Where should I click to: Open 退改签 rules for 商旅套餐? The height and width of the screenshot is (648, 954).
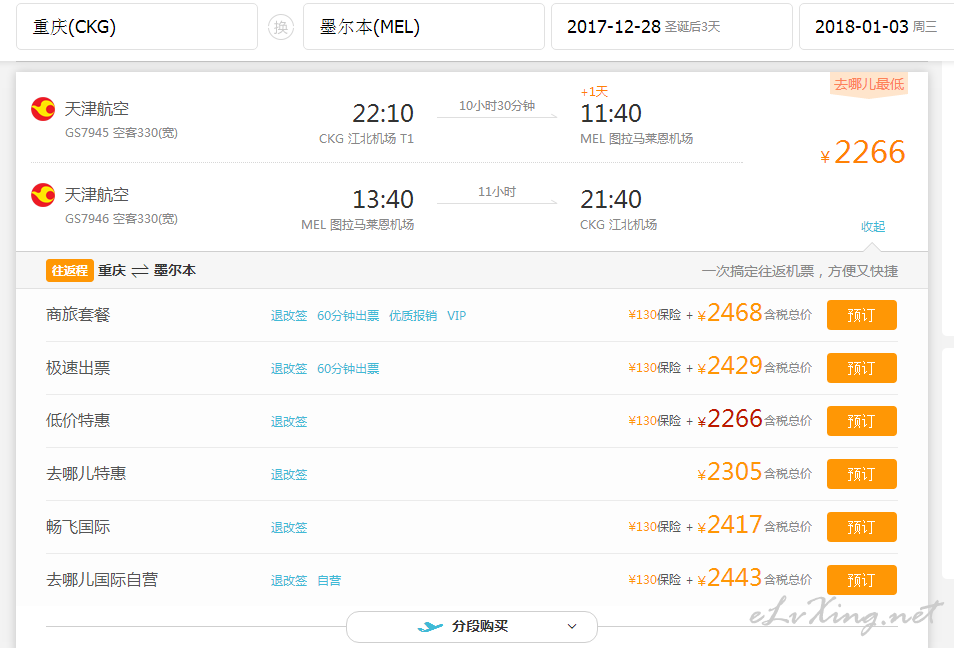[289, 316]
